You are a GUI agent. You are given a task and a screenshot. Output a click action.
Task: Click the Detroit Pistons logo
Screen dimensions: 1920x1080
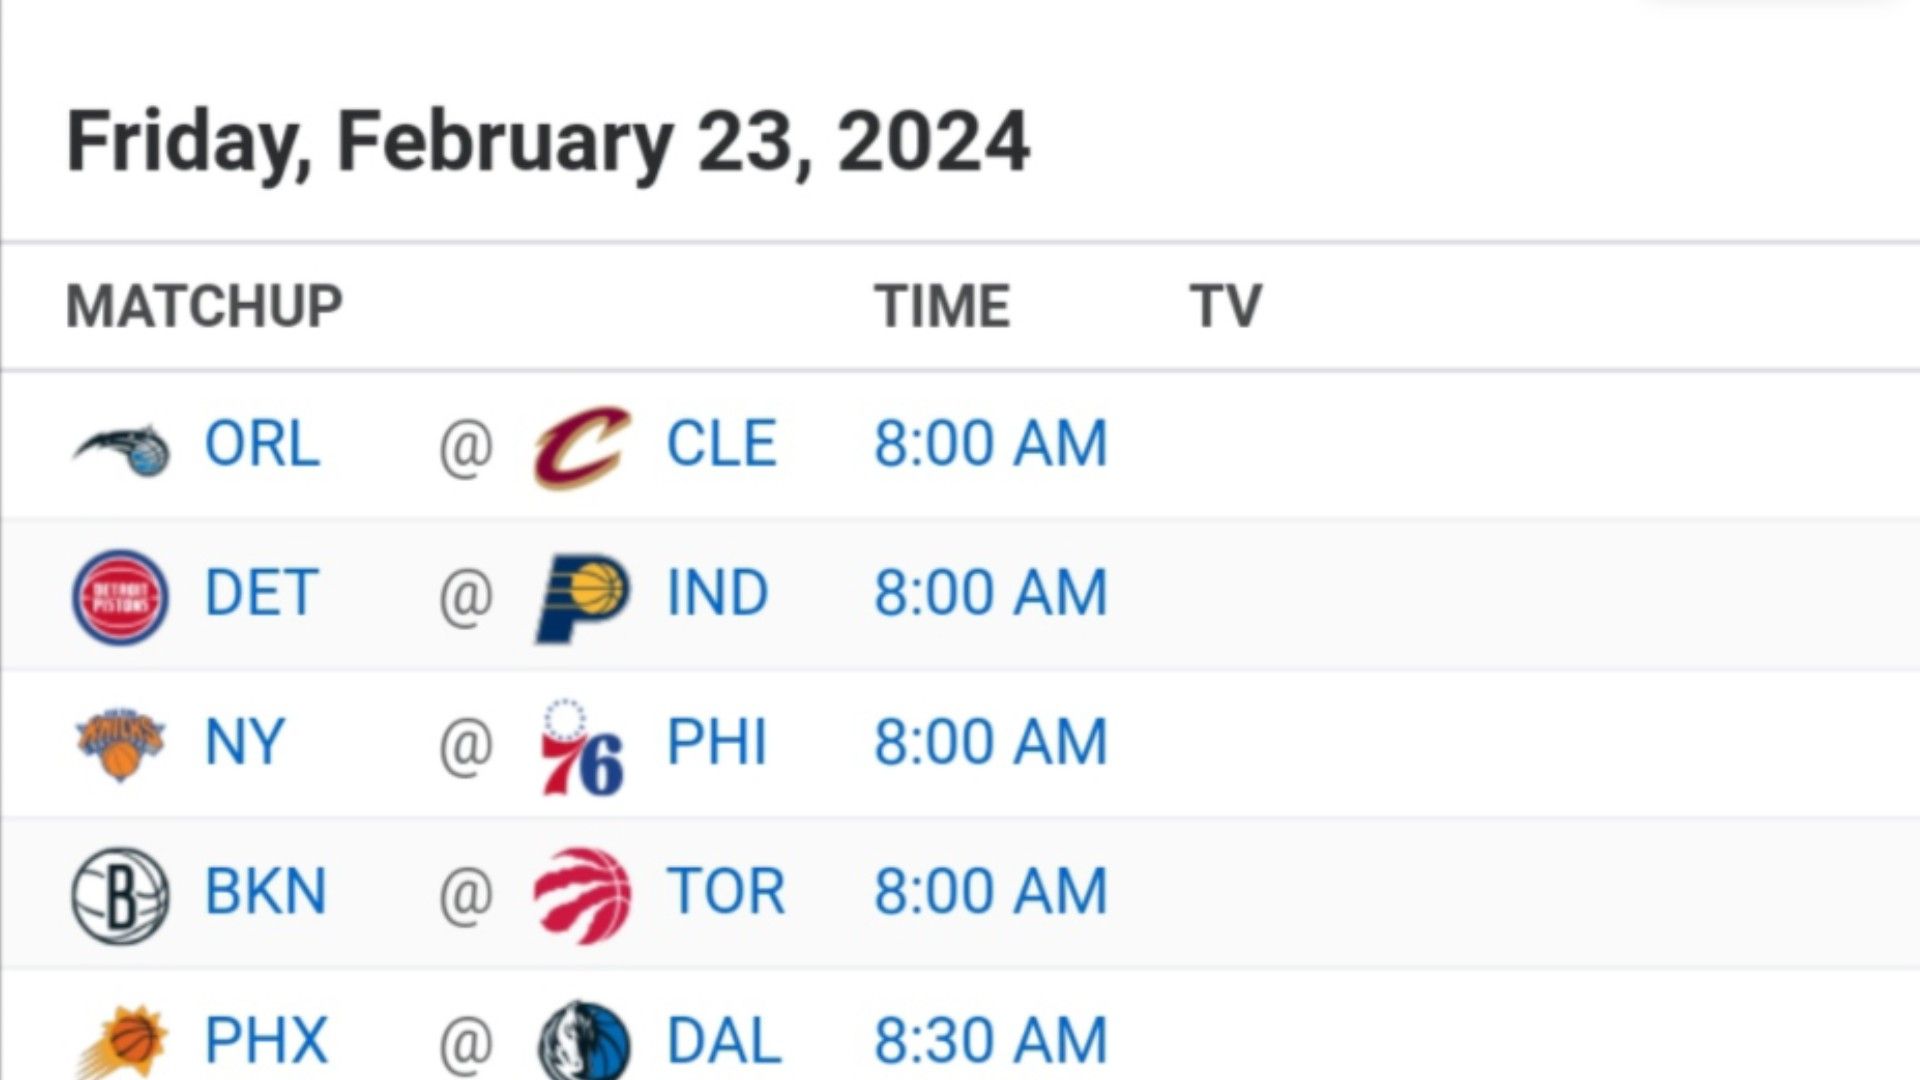121,596
